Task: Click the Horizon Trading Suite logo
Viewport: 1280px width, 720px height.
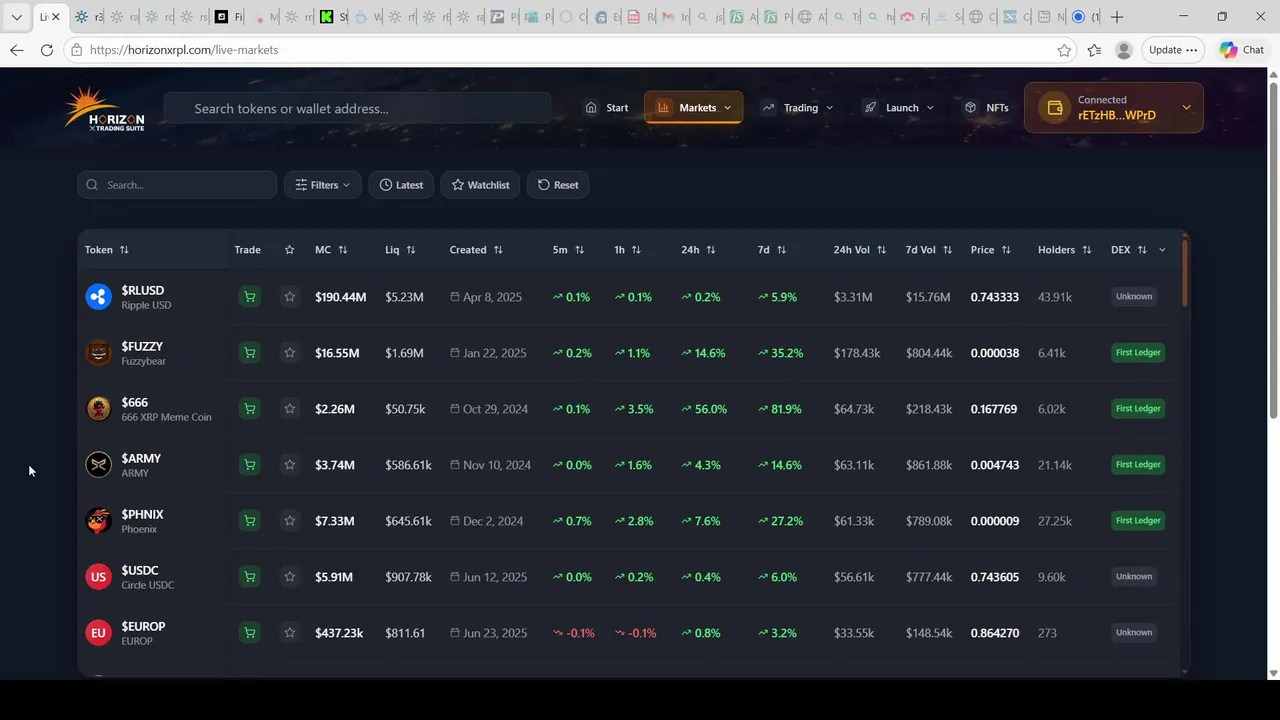Action: pyautogui.click(x=104, y=108)
